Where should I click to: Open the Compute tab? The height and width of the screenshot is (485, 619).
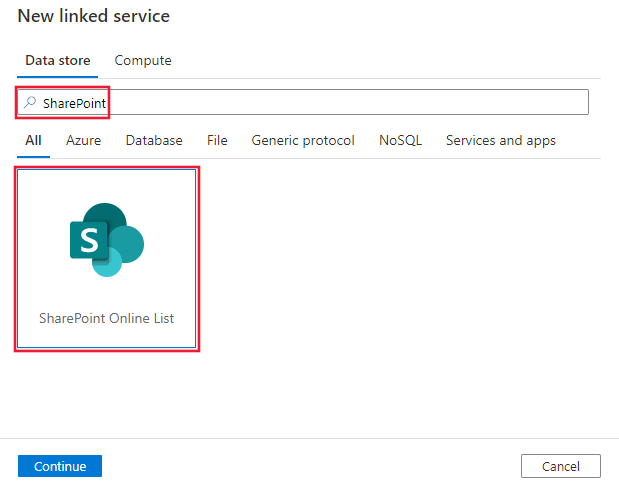pos(143,60)
